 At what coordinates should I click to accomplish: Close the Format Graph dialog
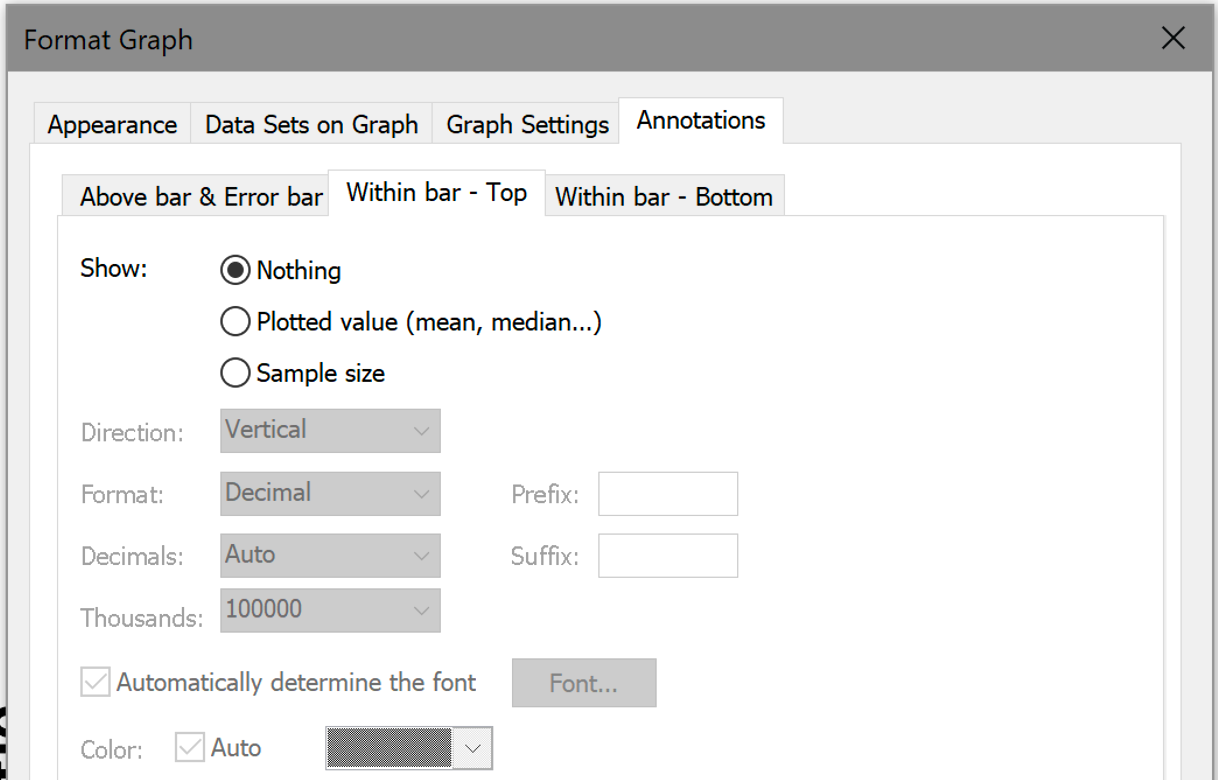pos(1172,39)
